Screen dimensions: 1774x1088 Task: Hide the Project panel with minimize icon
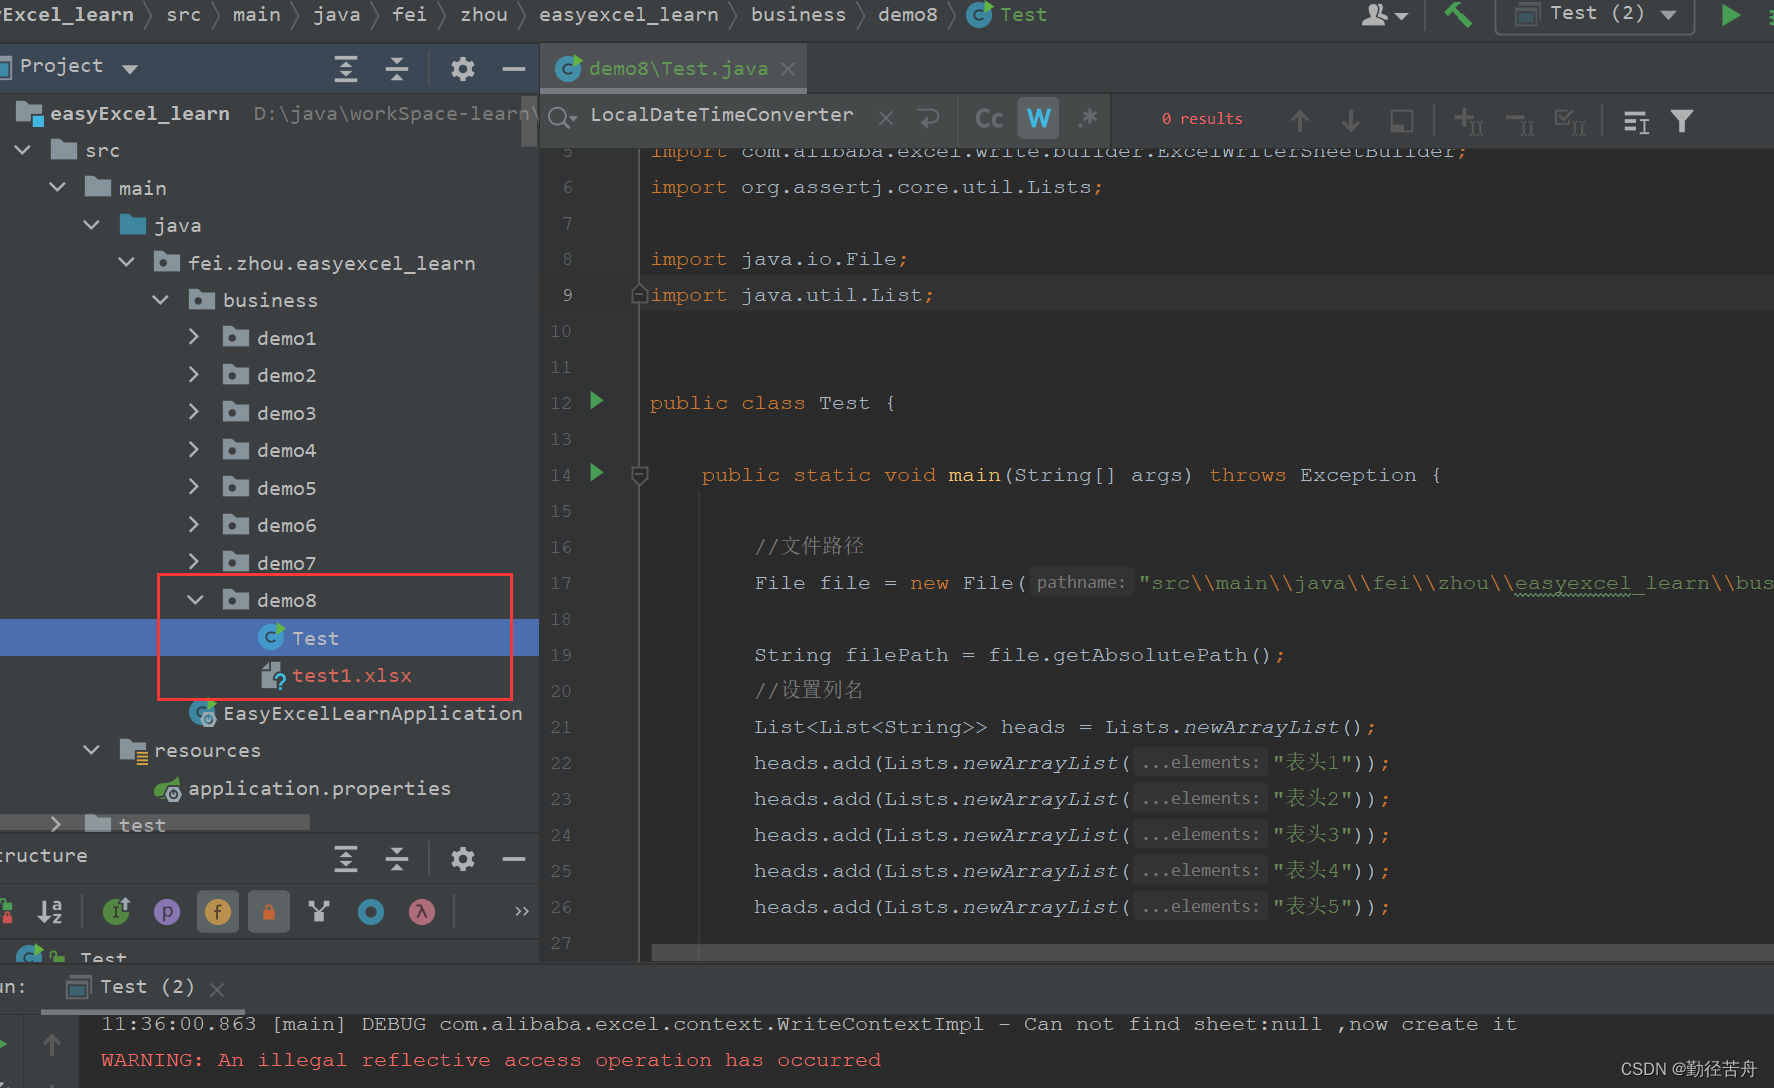[x=514, y=68]
